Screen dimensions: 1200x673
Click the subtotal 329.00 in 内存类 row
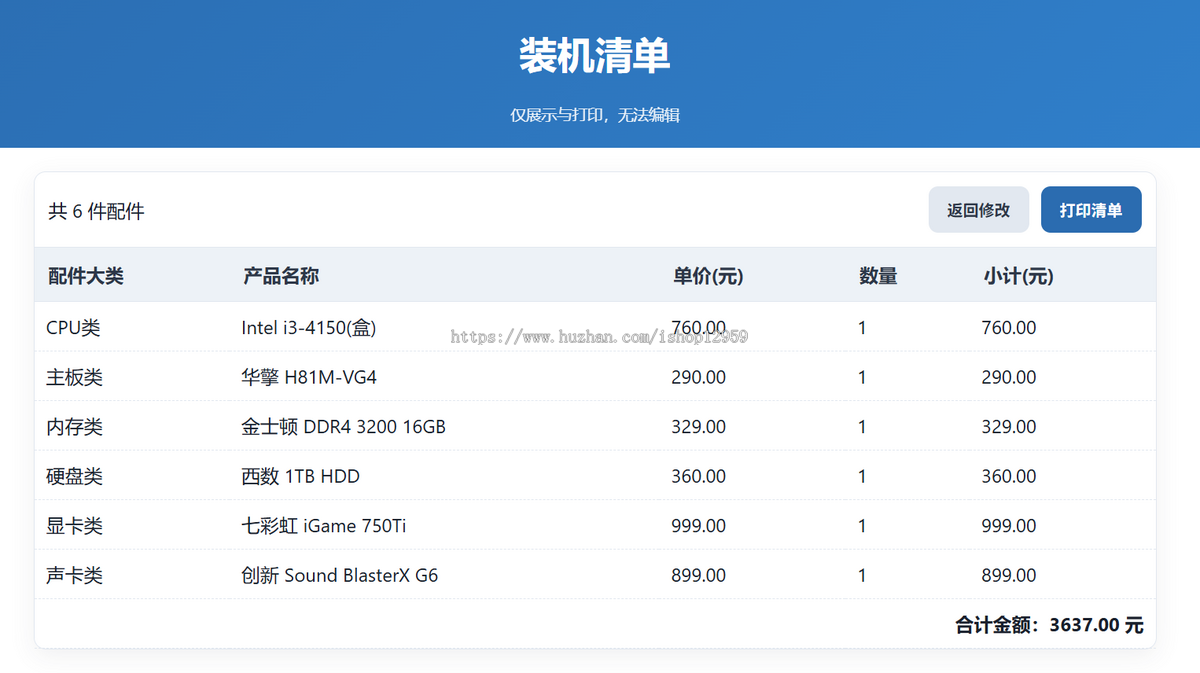tap(1009, 427)
